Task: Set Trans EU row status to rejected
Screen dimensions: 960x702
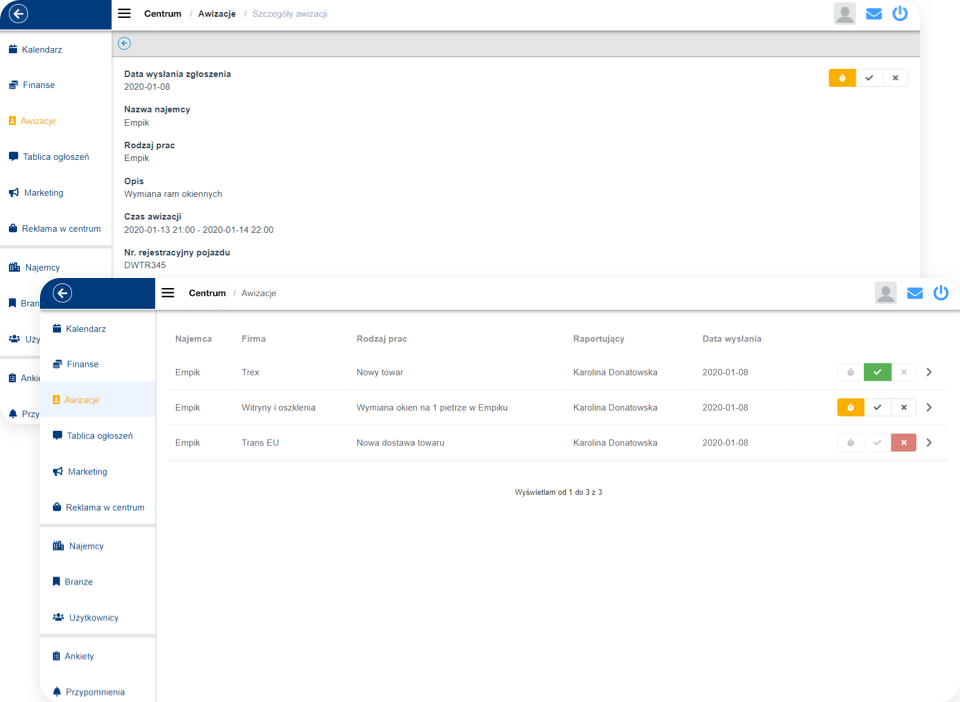Action: [x=903, y=443]
